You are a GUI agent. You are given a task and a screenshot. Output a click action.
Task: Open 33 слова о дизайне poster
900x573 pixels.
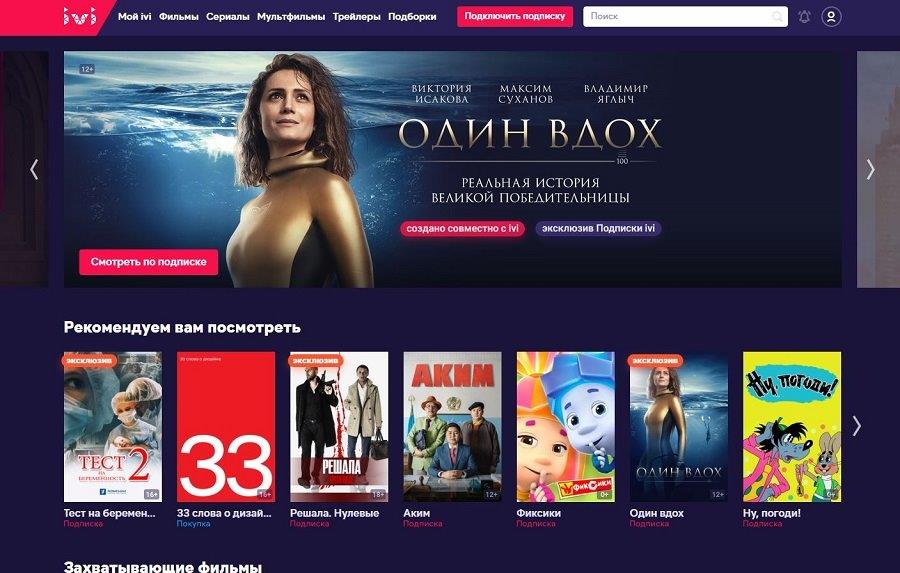point(226,427)
